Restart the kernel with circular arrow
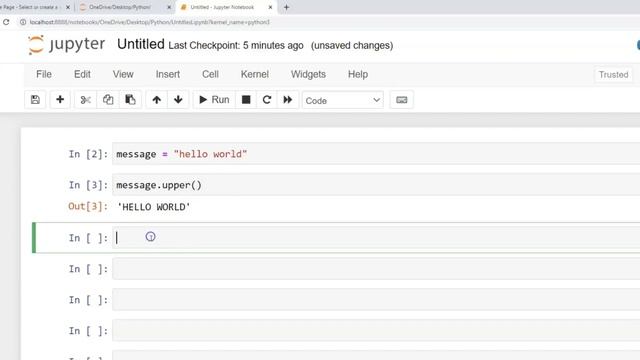The width and height of the screenshot is (640, 360). [x=267, y=100]
